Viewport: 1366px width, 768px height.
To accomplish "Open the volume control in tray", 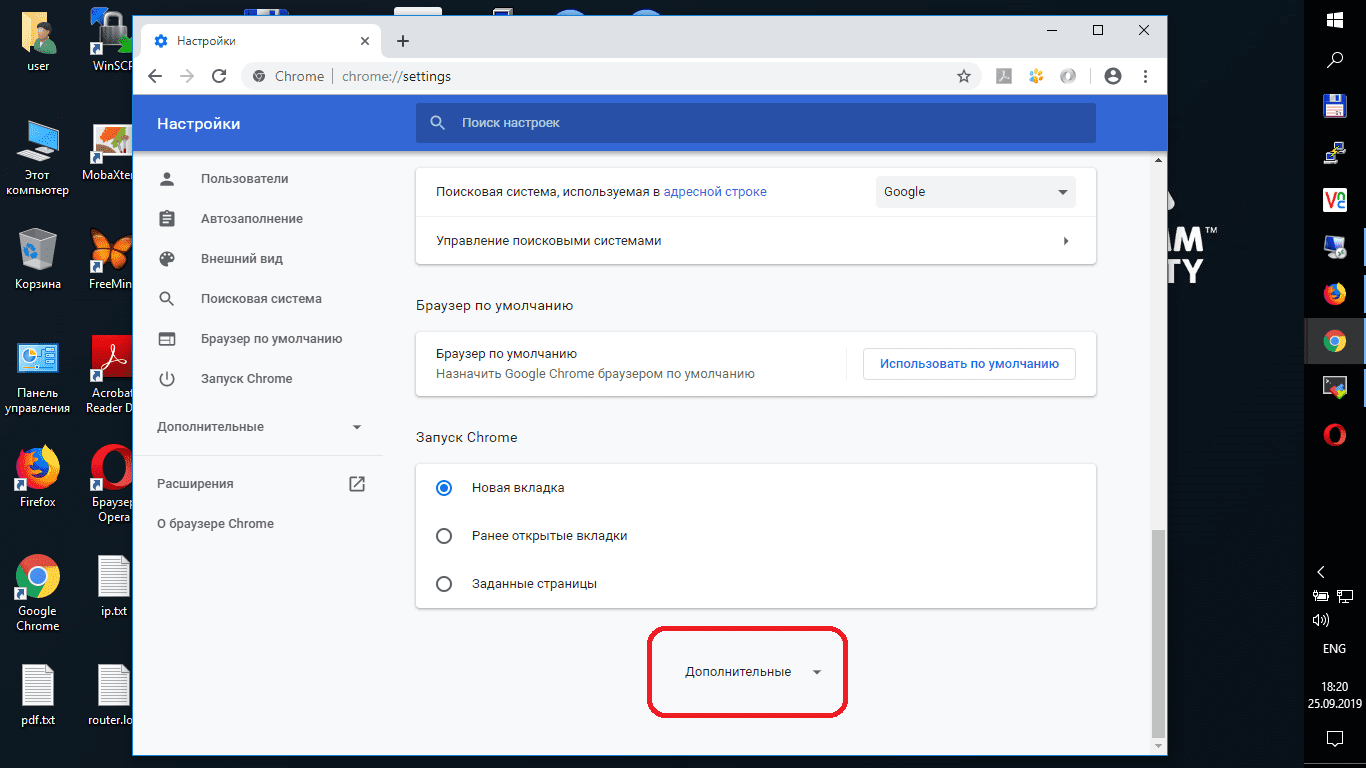I will [x=1321, y=620].
